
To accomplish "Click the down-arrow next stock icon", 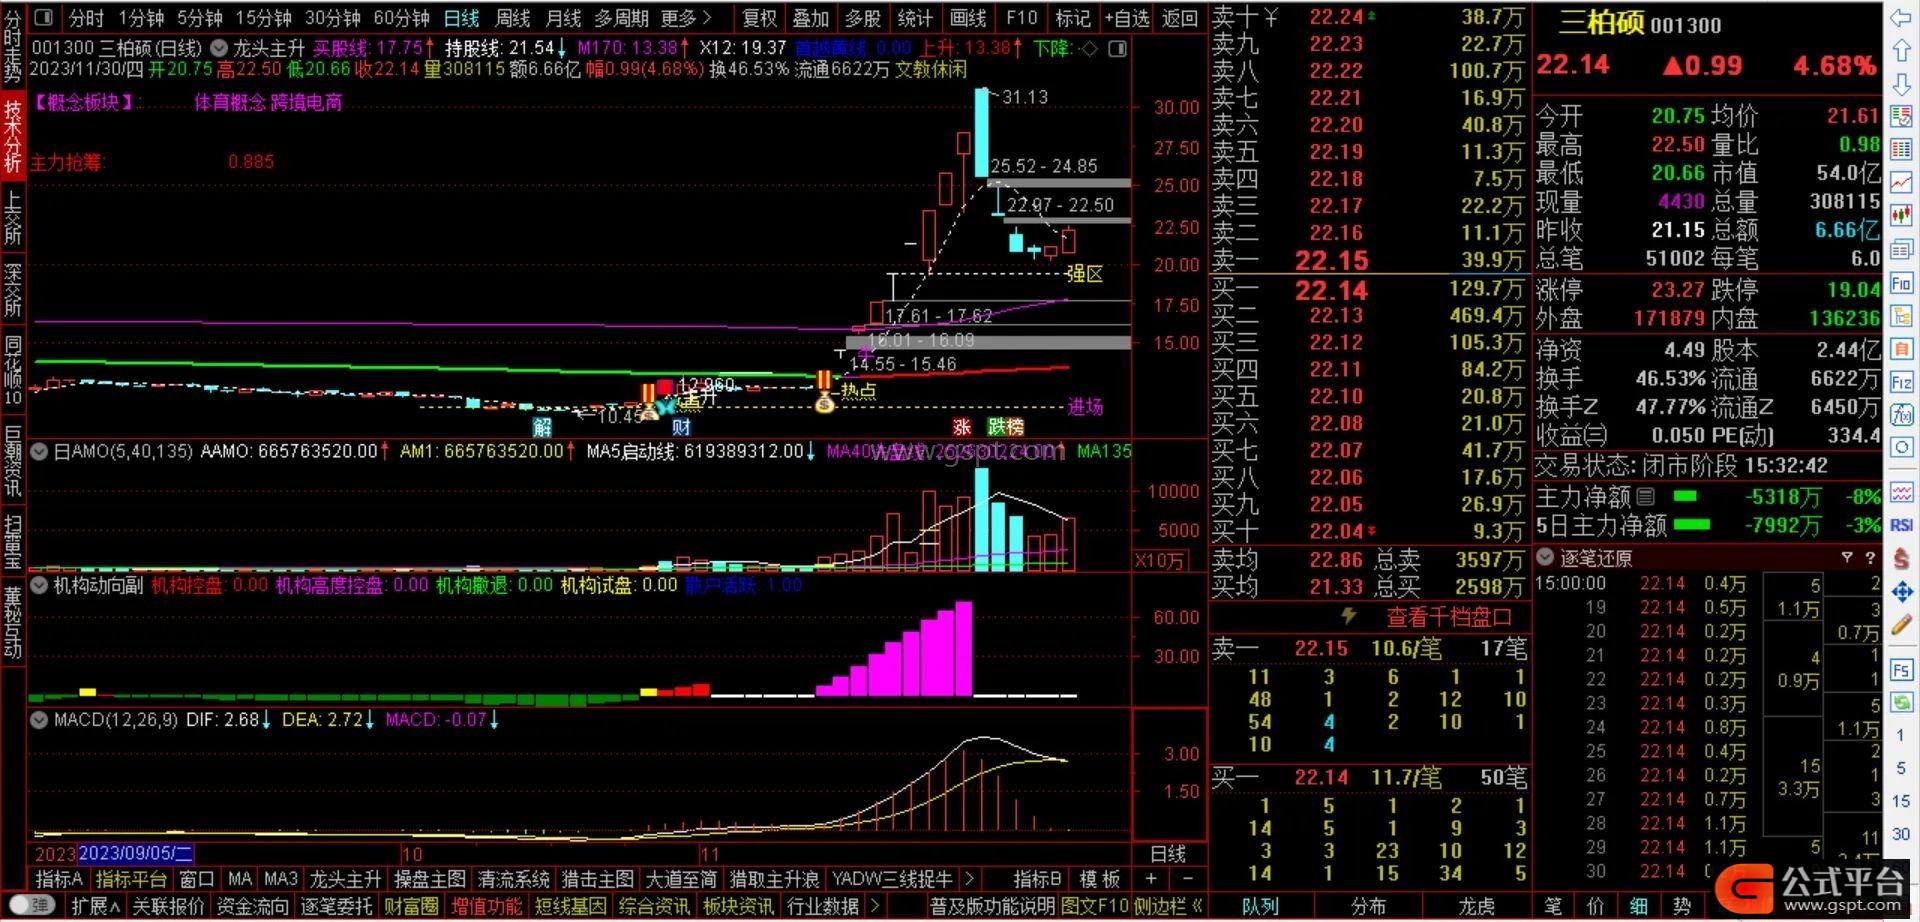I will pos(1901,83).
